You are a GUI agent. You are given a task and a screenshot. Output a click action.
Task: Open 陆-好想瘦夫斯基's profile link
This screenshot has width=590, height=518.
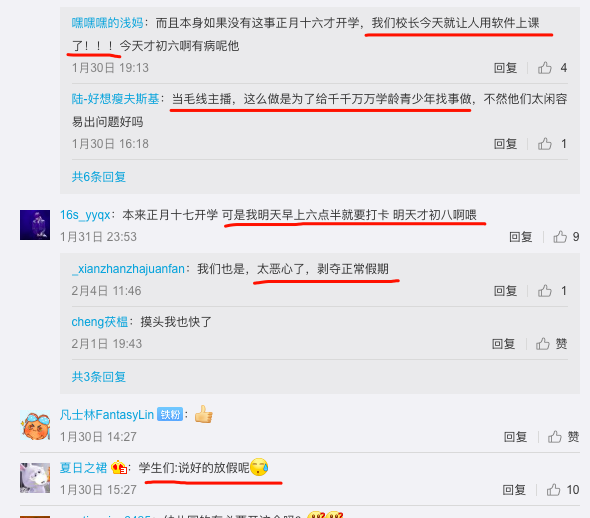(x=115, y=99)
